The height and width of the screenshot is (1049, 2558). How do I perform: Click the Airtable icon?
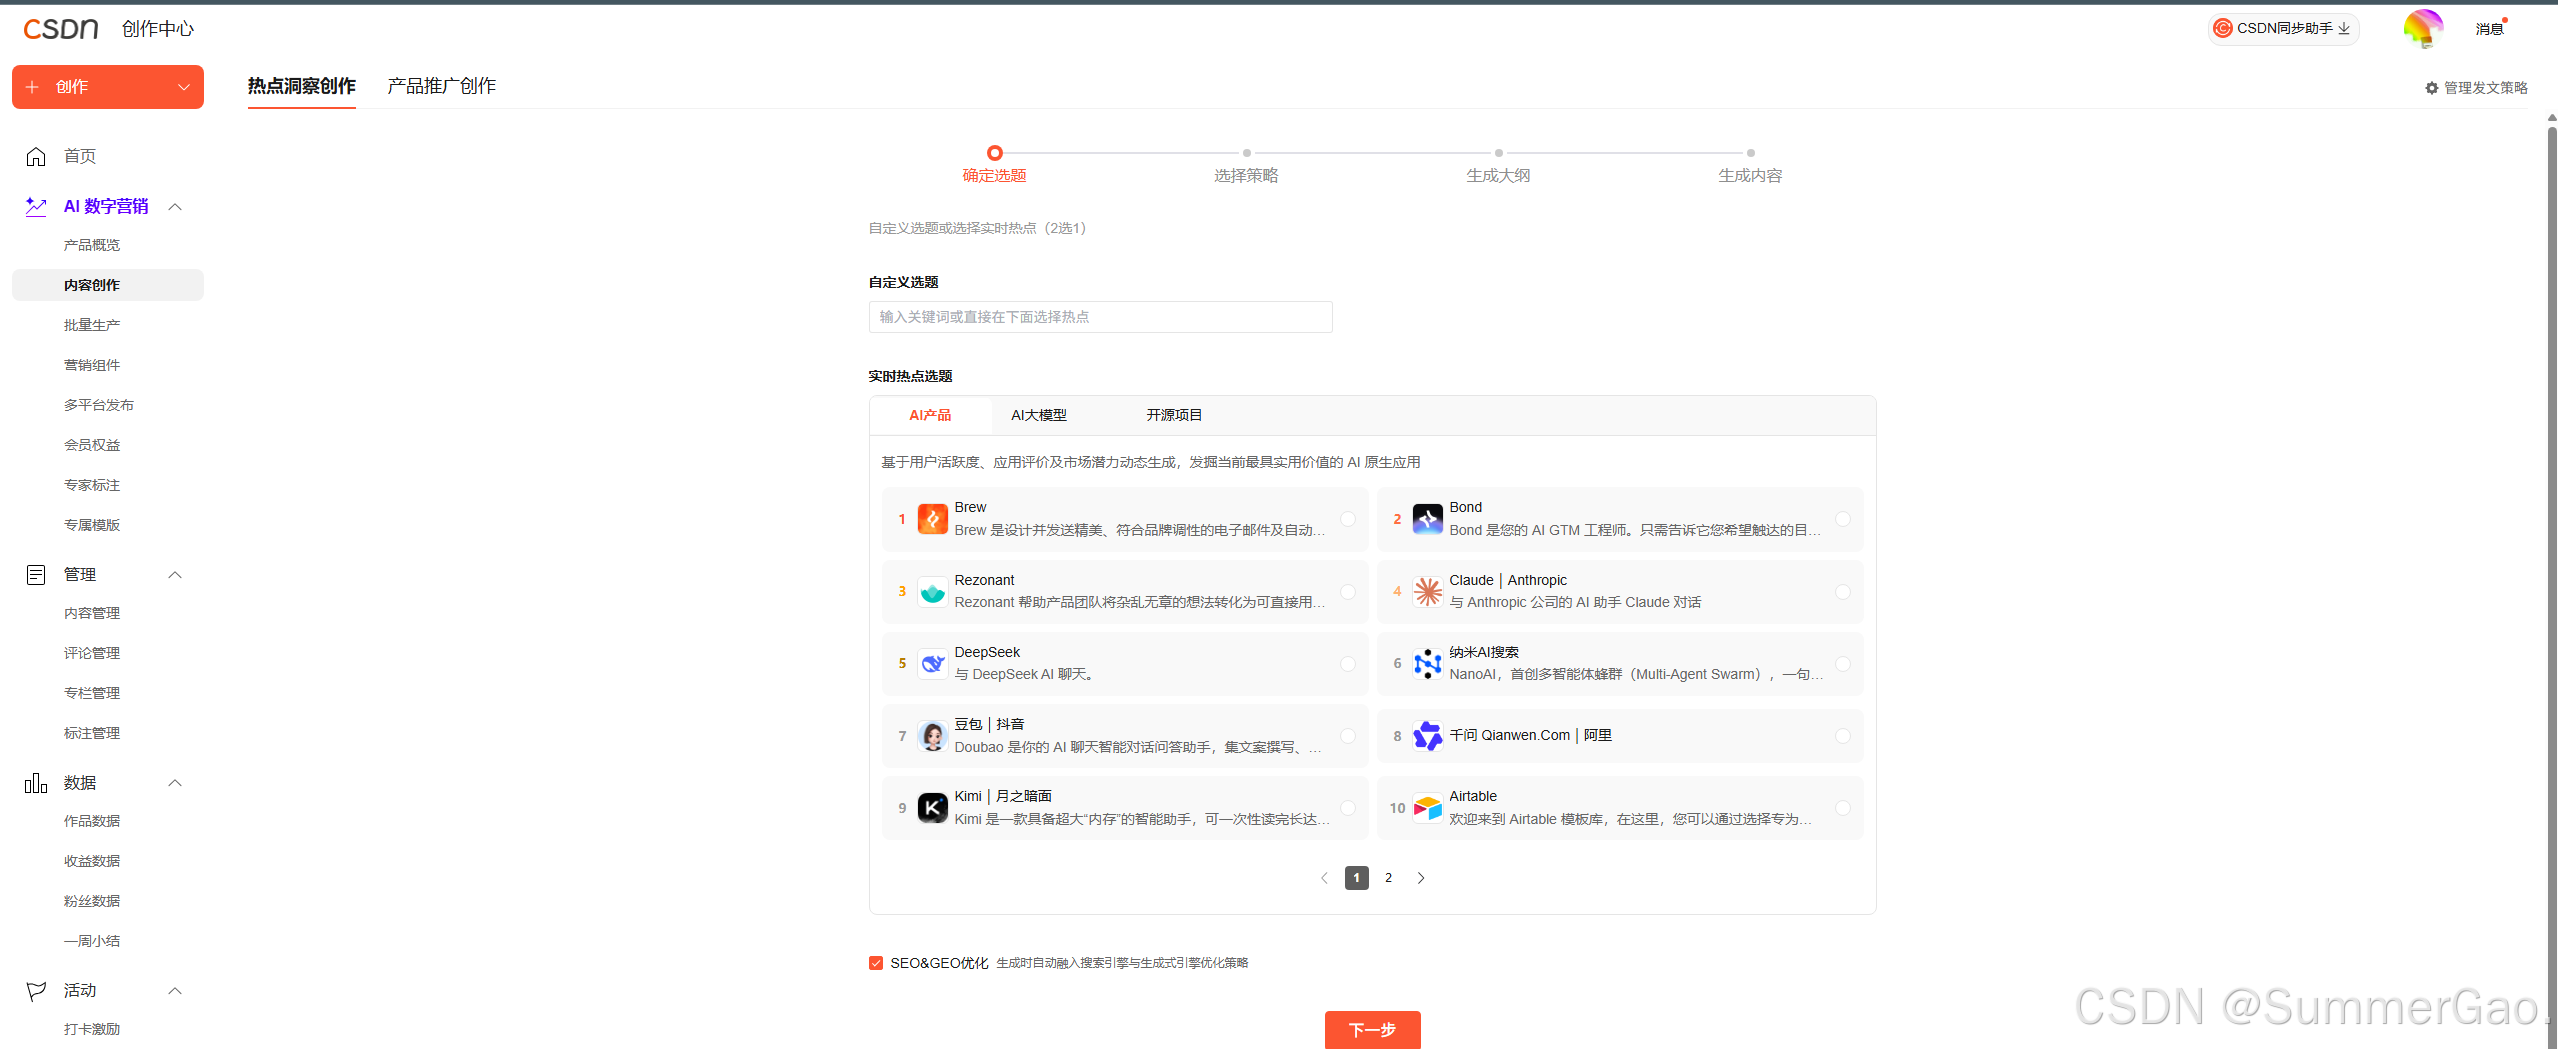(1427, 808)
